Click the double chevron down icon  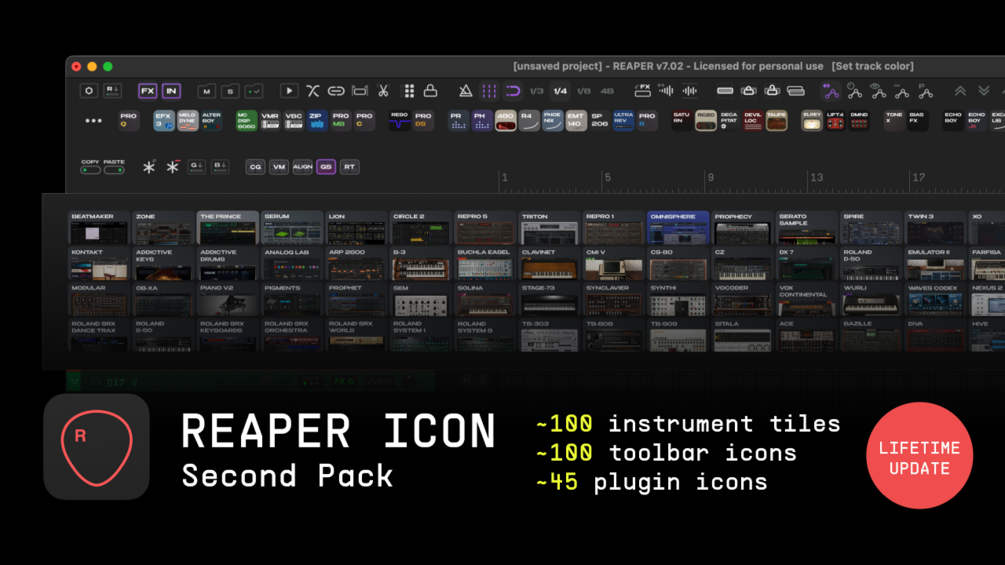tap(984, 91)
